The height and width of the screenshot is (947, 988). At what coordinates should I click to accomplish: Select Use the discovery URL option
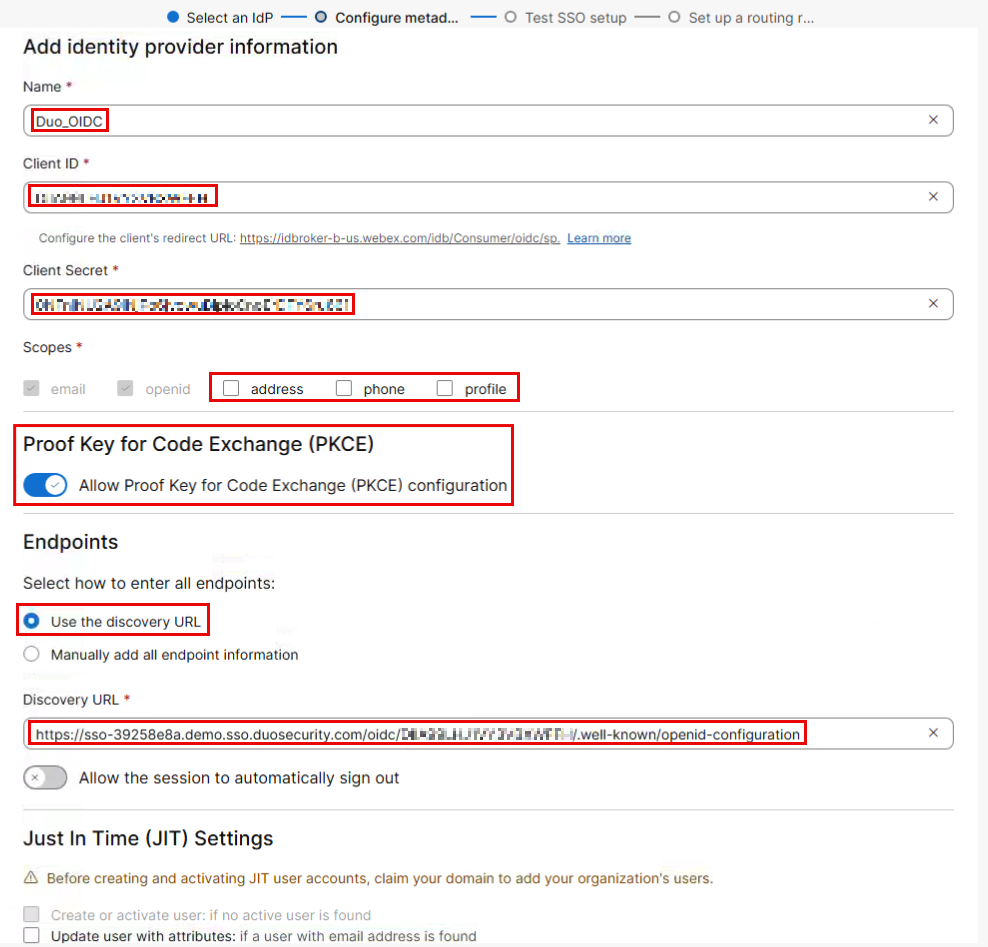(x=32, y=621)
